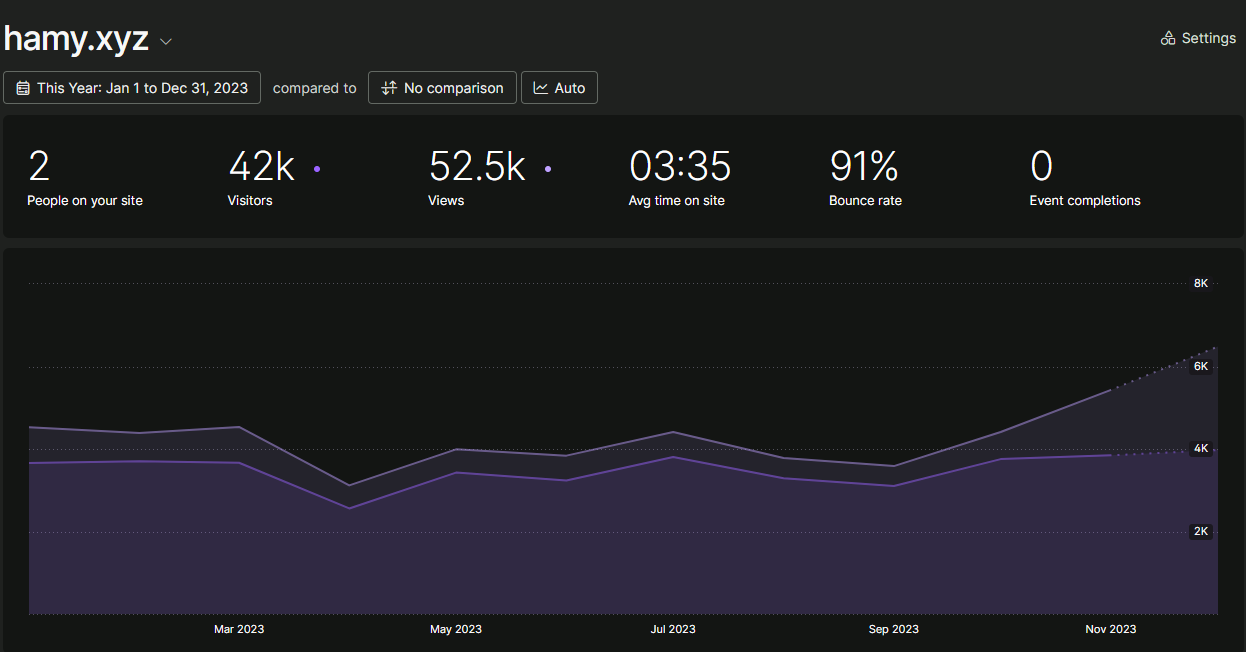Open the Settings page
This screenshot has width=1246, height=652.
(x=1198, y=37)
